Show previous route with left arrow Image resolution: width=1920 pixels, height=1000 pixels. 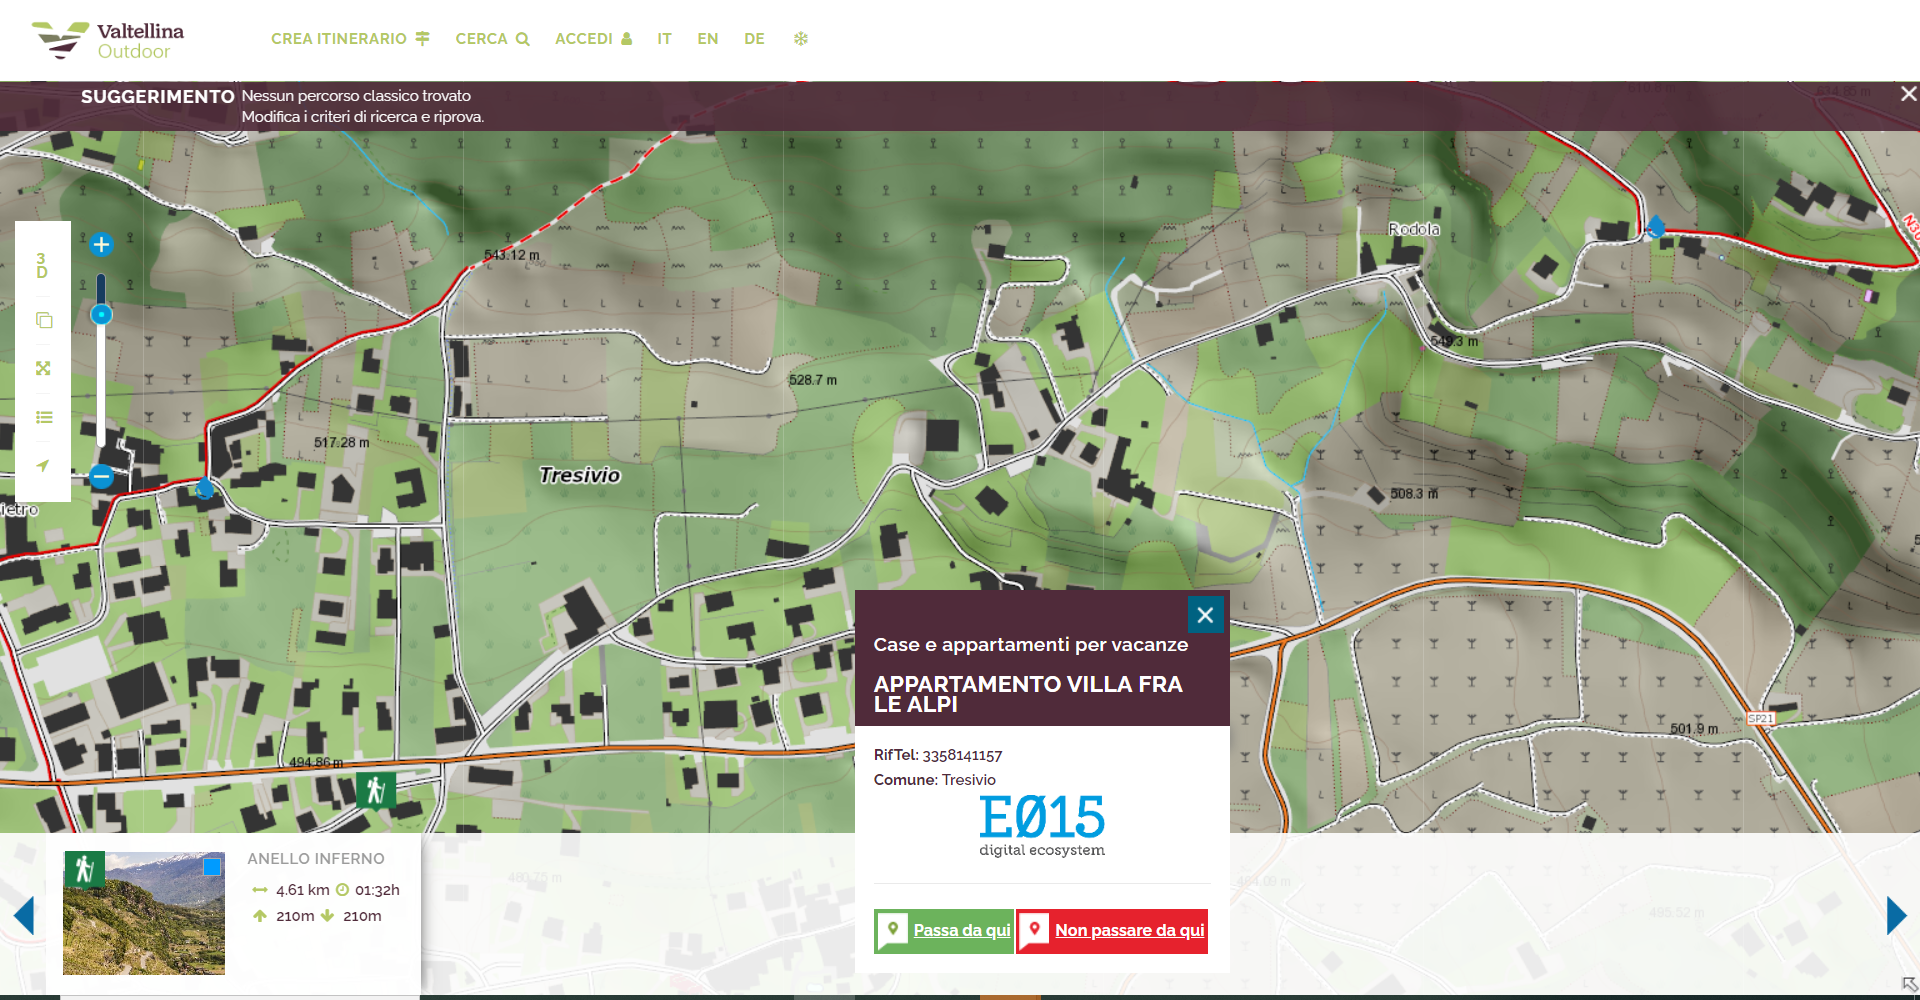pos(24,916)
